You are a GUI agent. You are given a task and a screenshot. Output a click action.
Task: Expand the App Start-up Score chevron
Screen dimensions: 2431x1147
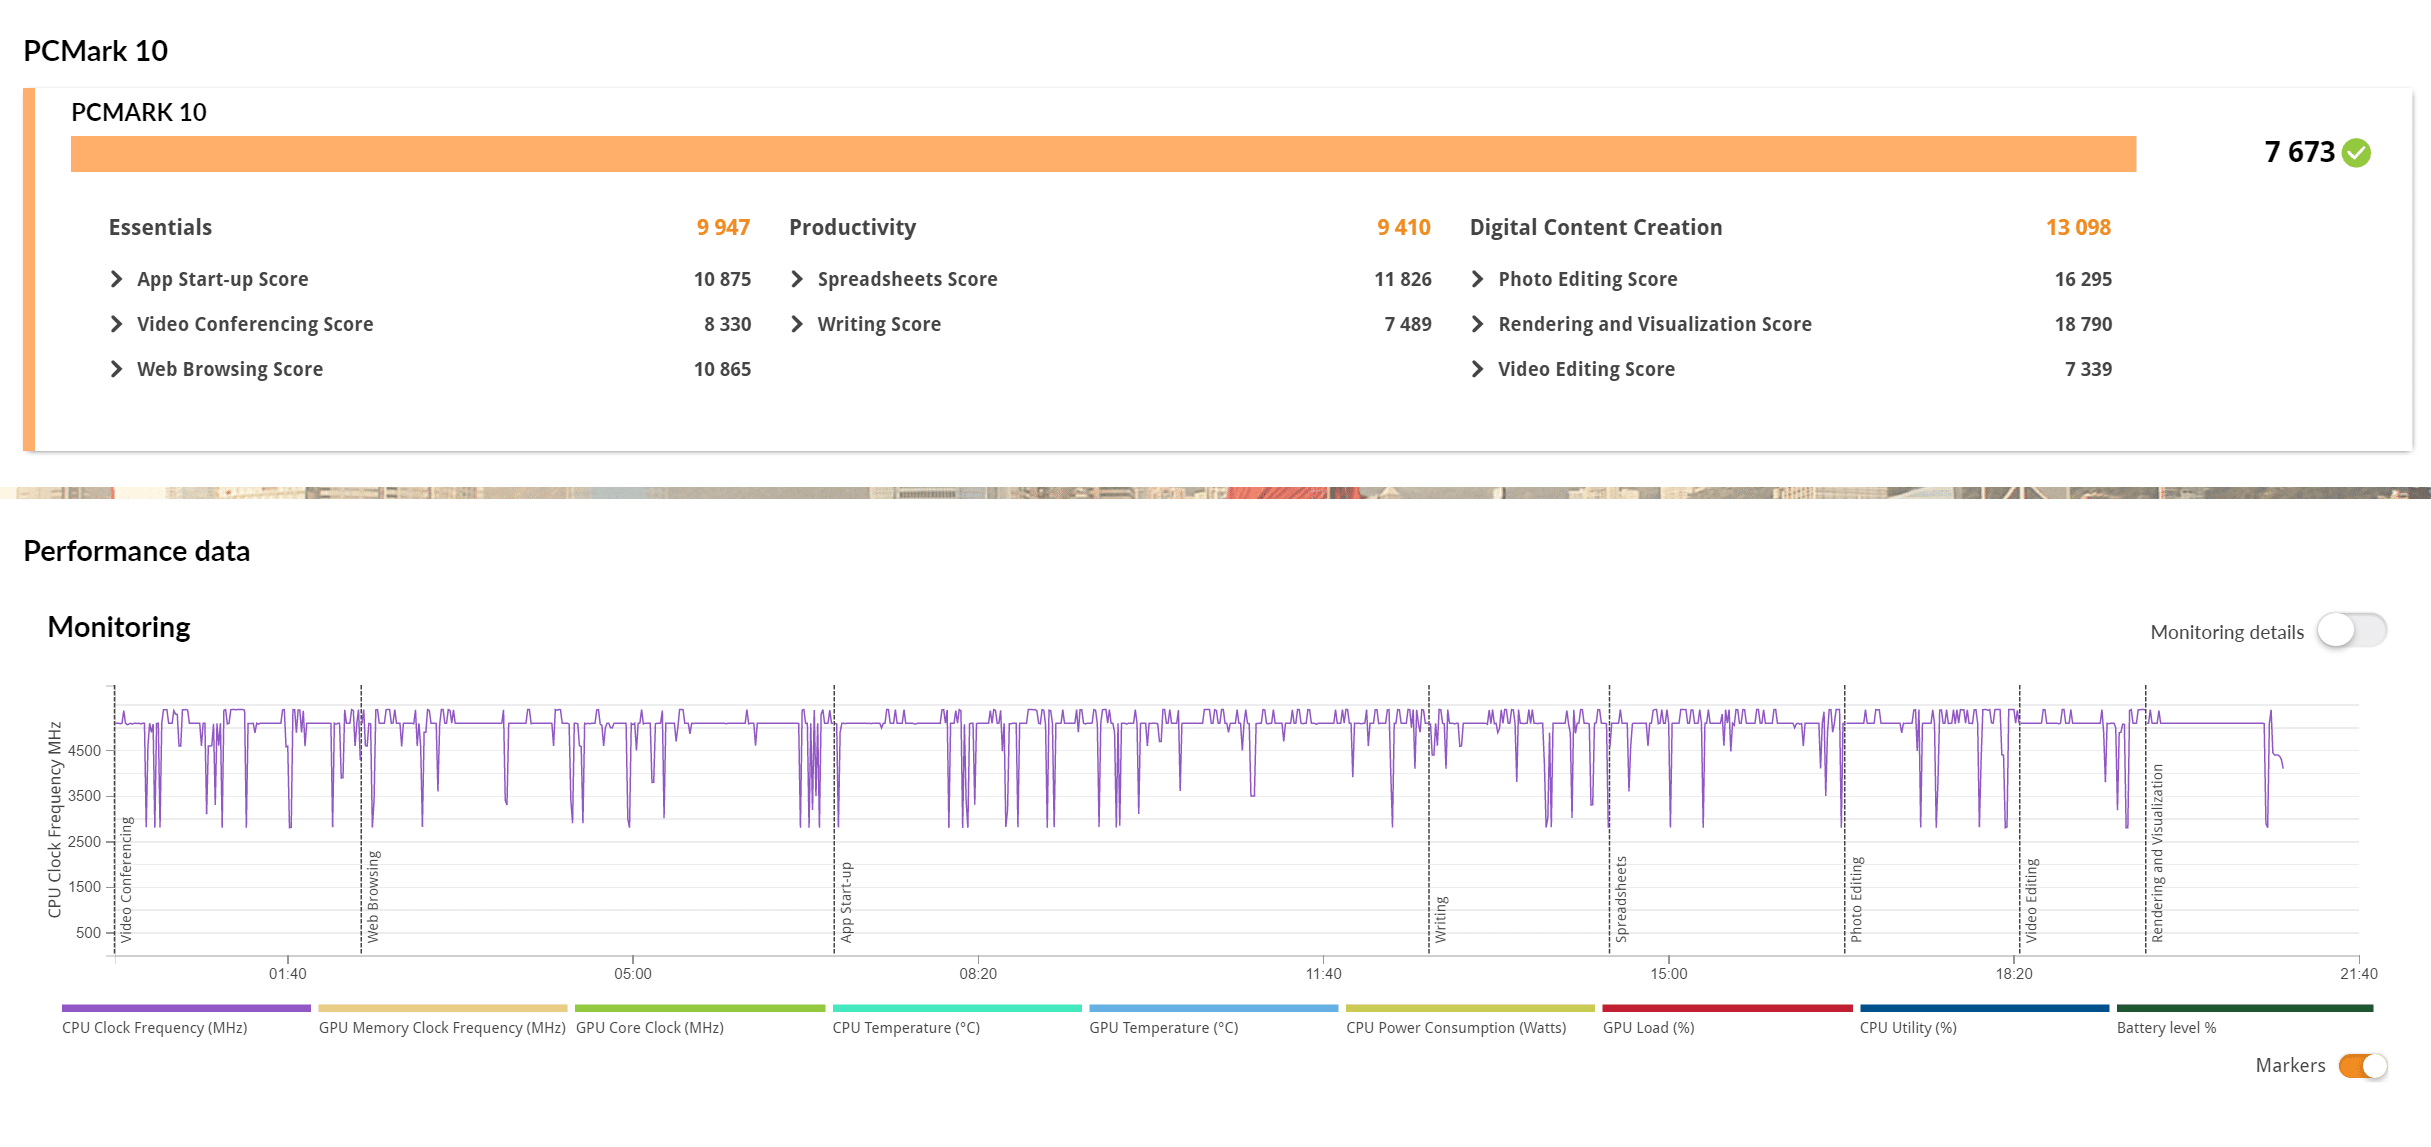(x=116, y=279)
